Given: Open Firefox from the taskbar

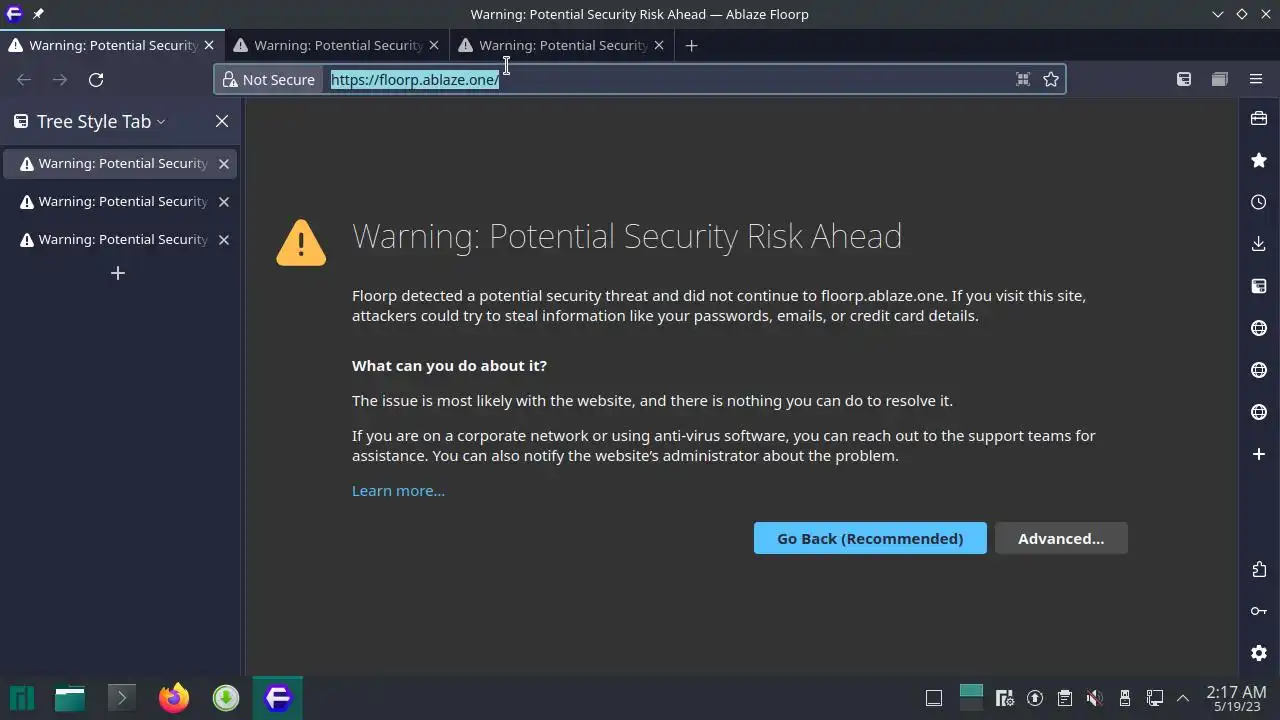Looking at the screenshot, I should coord(174,697).
